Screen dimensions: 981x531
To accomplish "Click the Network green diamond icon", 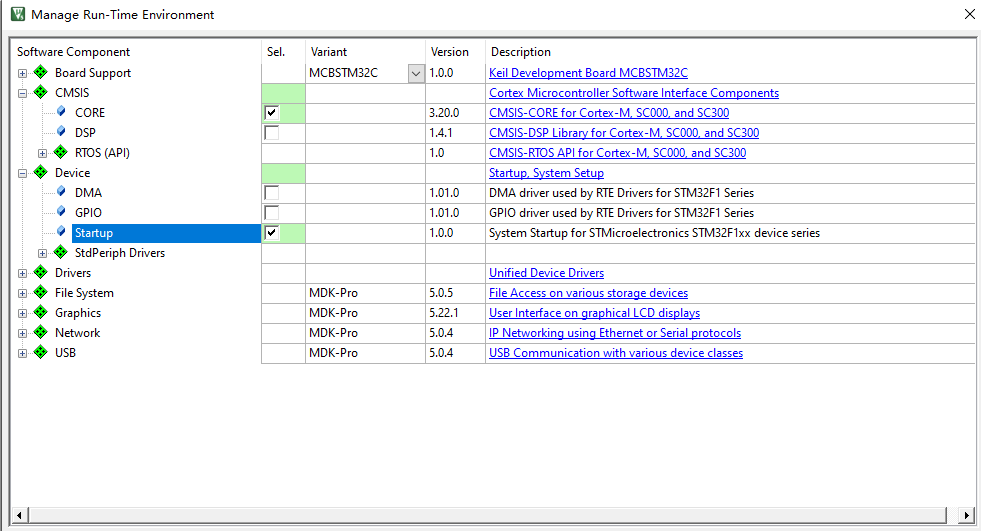I will click(41, 333).
